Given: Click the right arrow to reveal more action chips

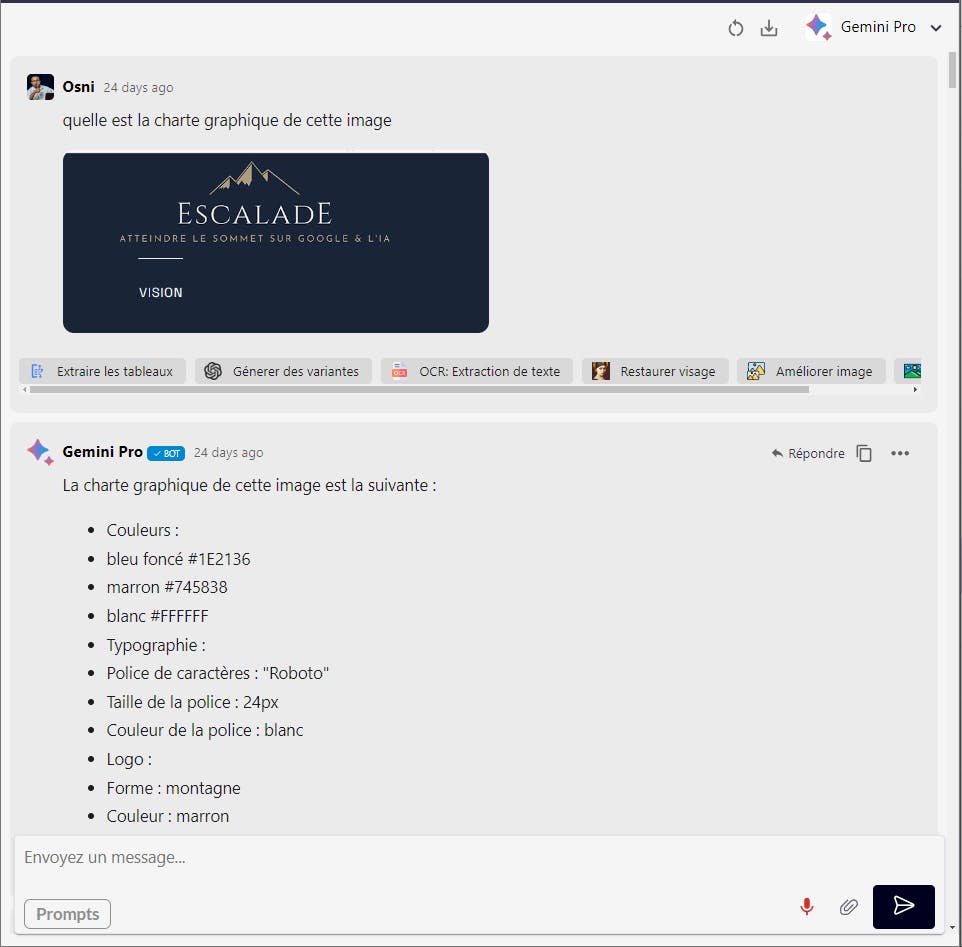Looking at the screenshot, I should 915,391.
